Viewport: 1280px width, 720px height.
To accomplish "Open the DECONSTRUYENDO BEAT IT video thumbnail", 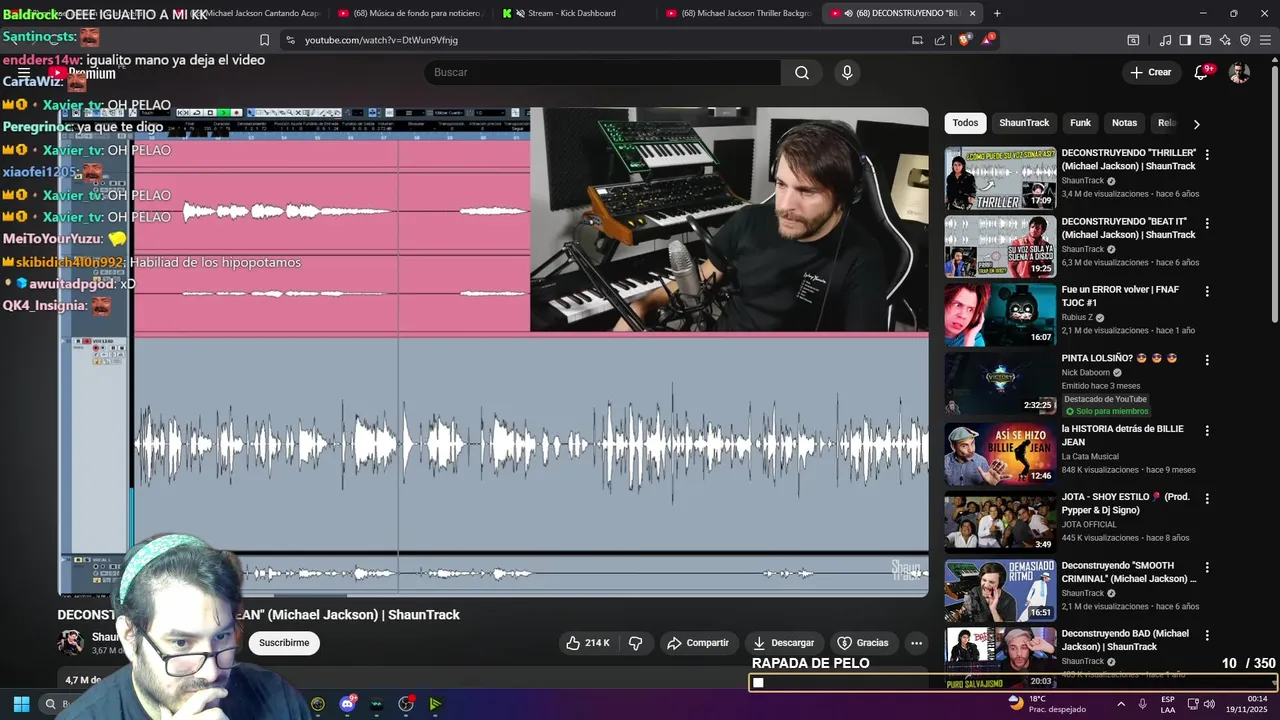I will click(x=1000, y=246).
